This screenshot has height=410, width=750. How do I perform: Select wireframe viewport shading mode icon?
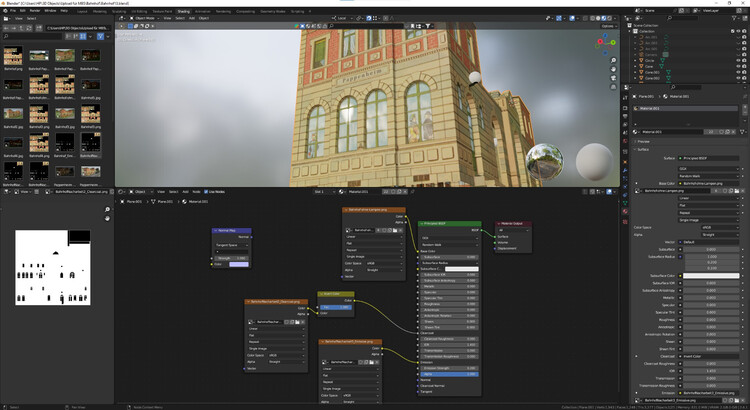tap(593, 18)
